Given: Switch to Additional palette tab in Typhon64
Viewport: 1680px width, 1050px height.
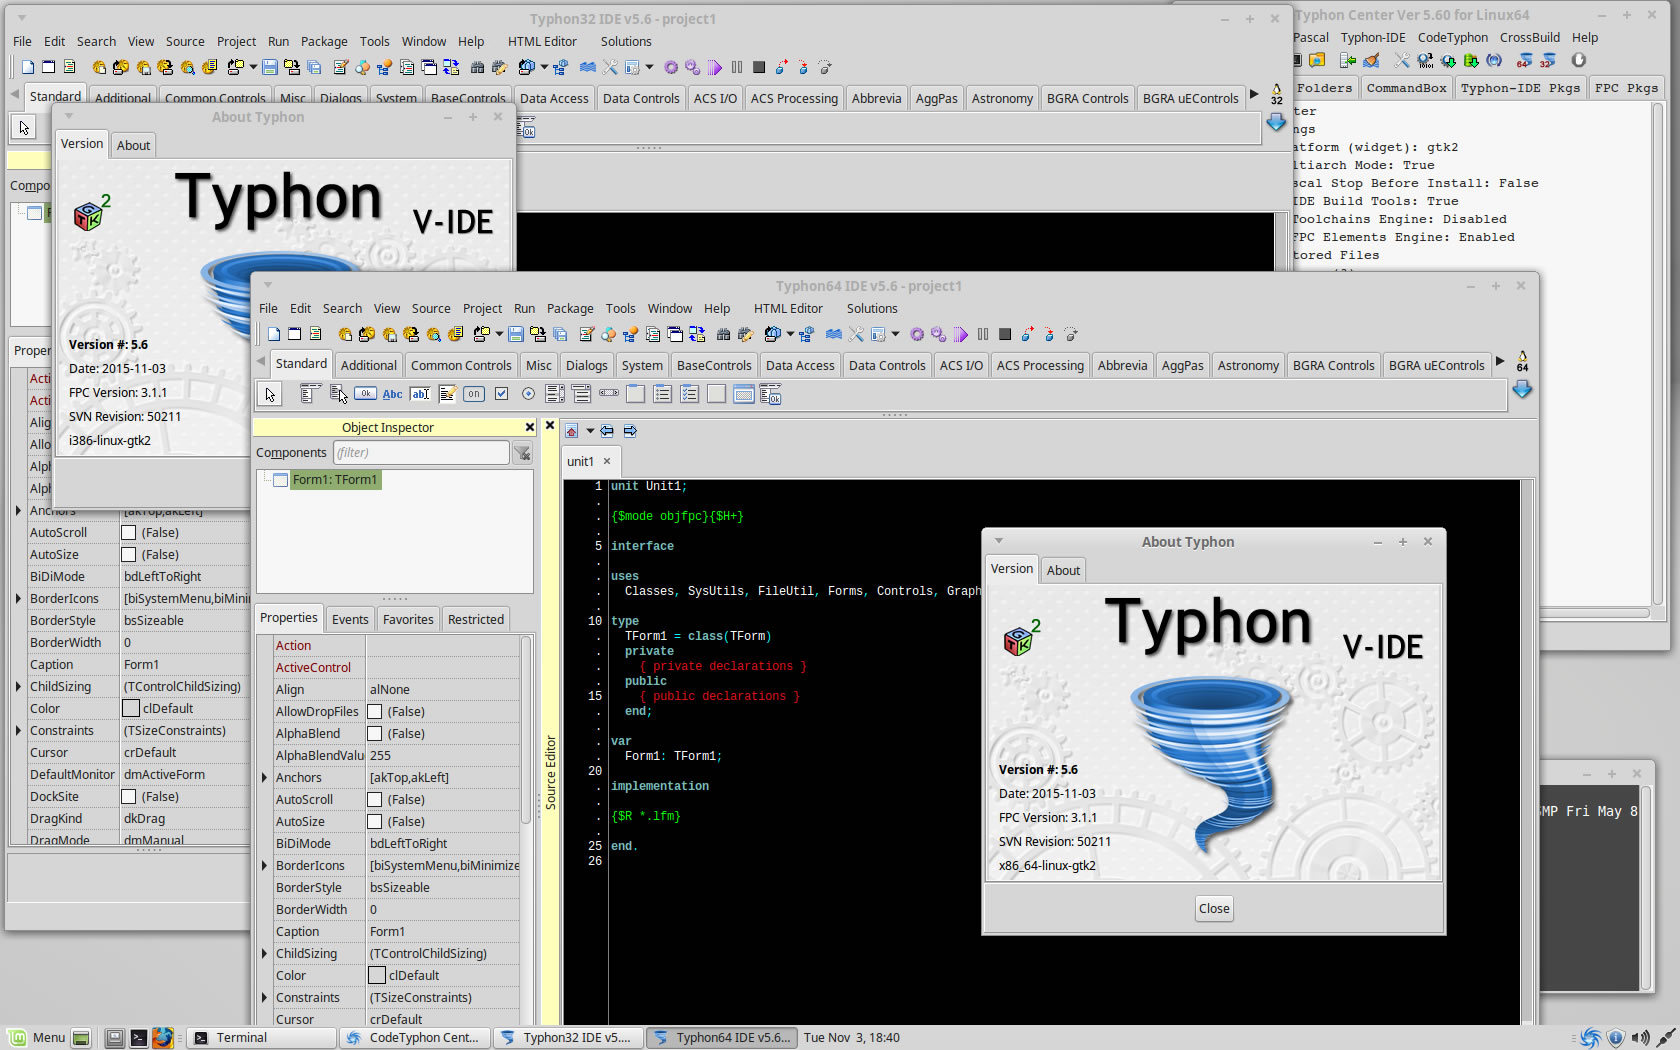Looking at the screenshot, I should pyautogui.click(x=368, y=365).
